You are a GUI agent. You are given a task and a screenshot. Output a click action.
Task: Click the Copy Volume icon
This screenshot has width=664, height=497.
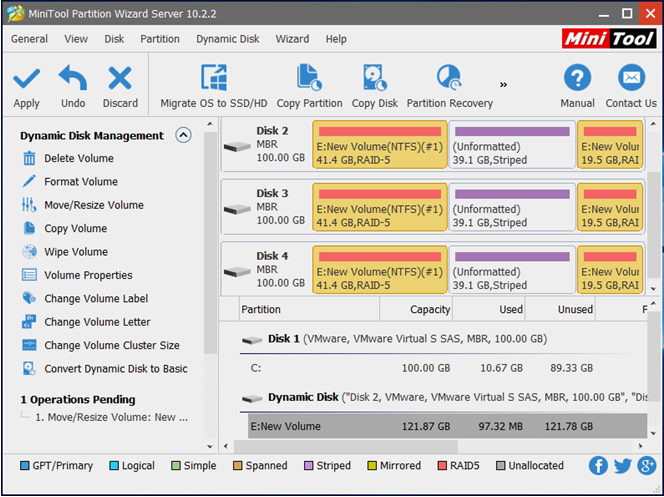coord(29,228)
